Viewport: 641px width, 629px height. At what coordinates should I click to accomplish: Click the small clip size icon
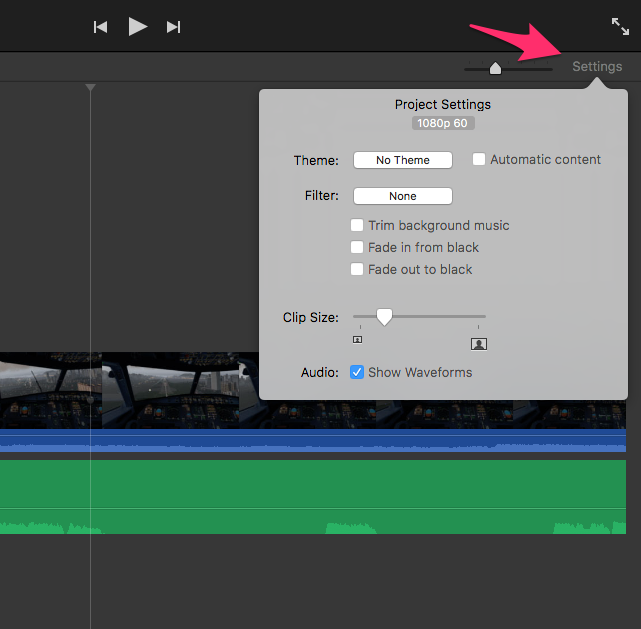tap(357, 340)
